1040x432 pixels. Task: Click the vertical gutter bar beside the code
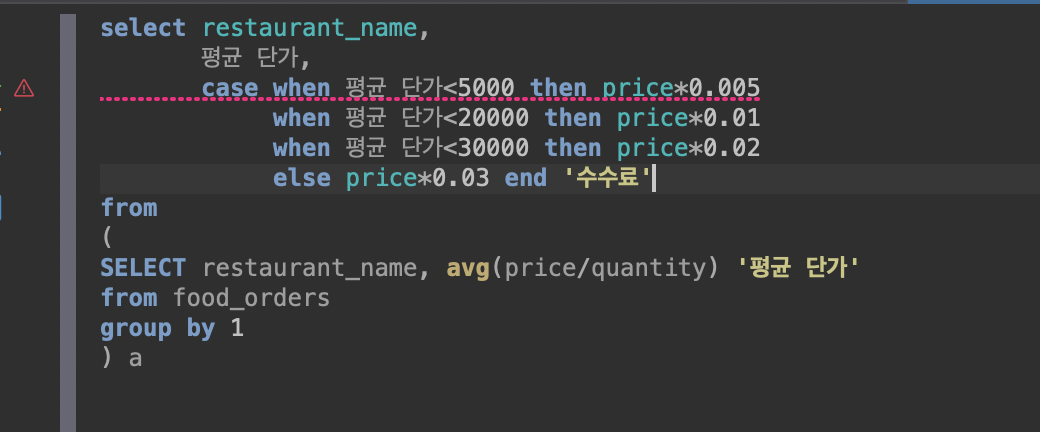click(68, 223)
